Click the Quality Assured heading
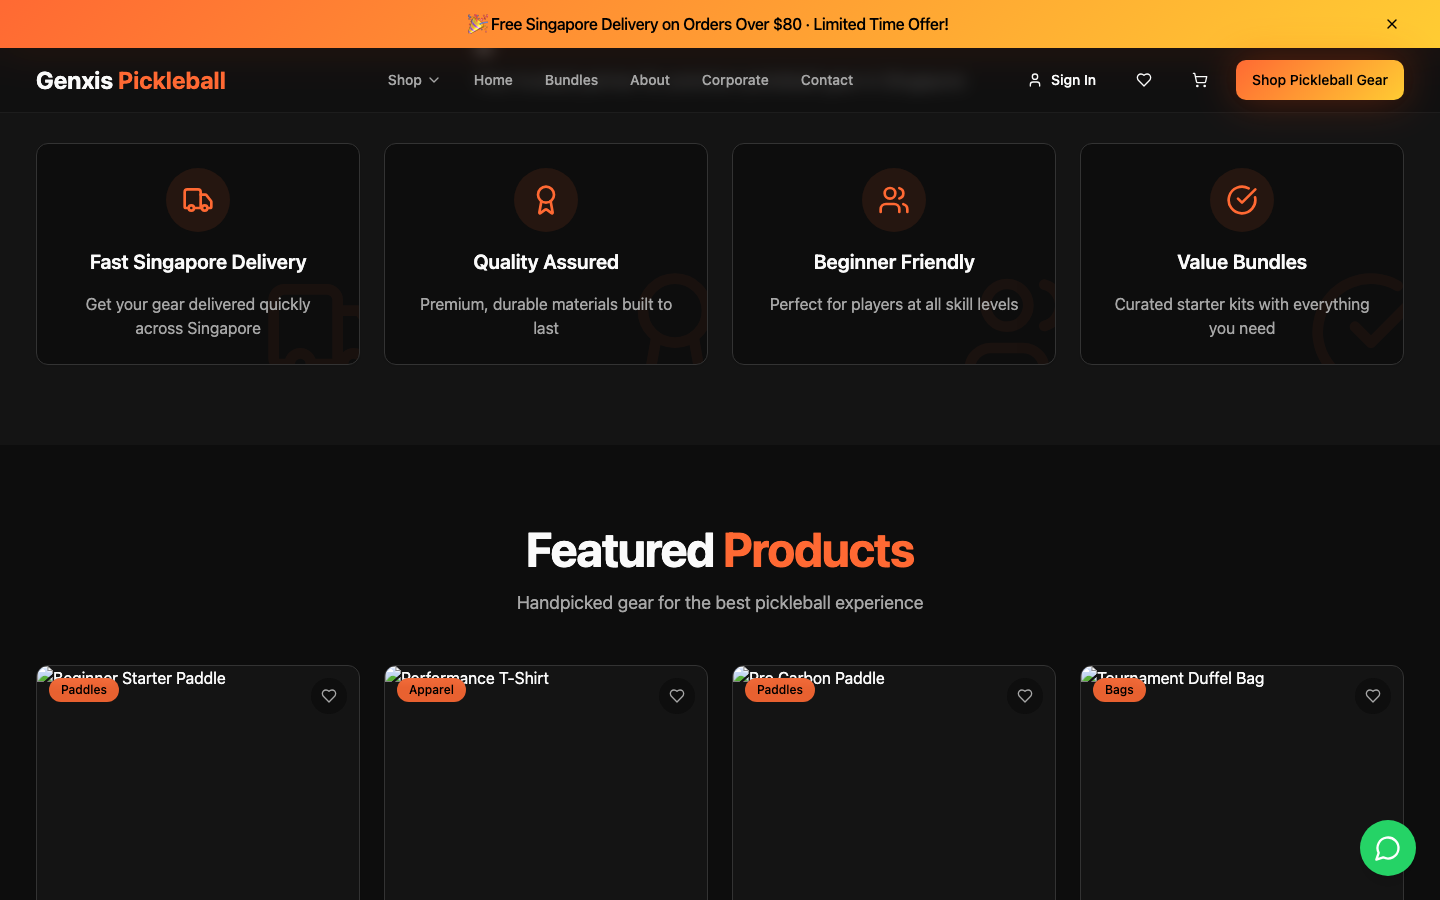1440x900 pixels. coord(546,262)
